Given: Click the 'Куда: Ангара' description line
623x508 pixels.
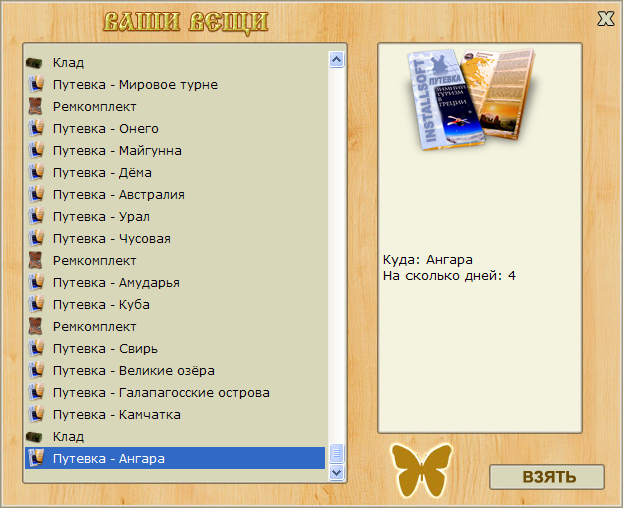Looking at the screenshot, I should tap(428, 260).
